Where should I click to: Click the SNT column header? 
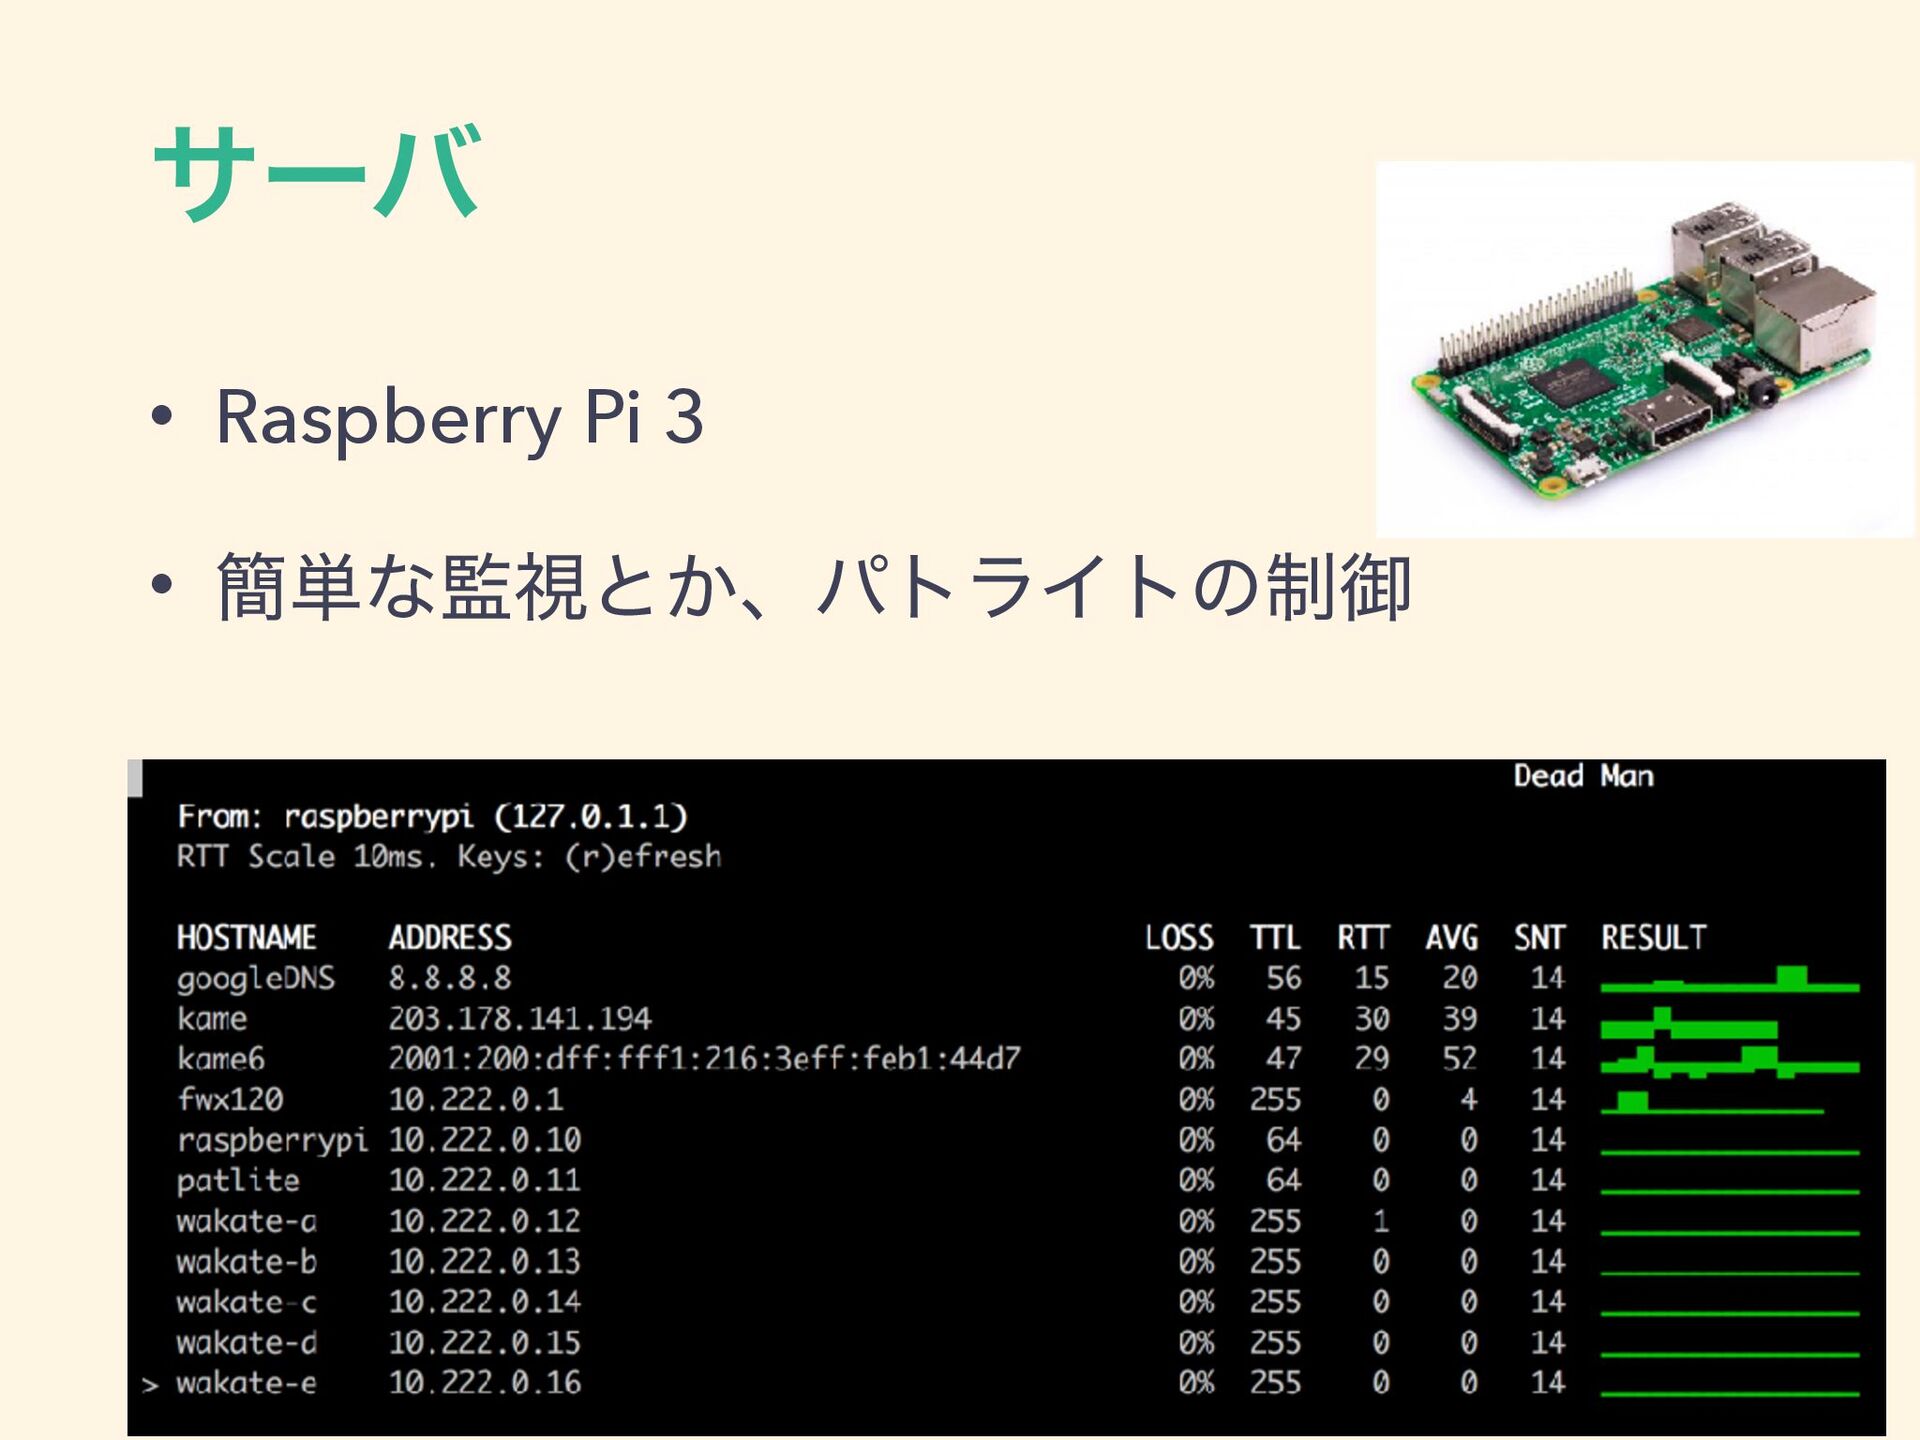coord(1539,937)
